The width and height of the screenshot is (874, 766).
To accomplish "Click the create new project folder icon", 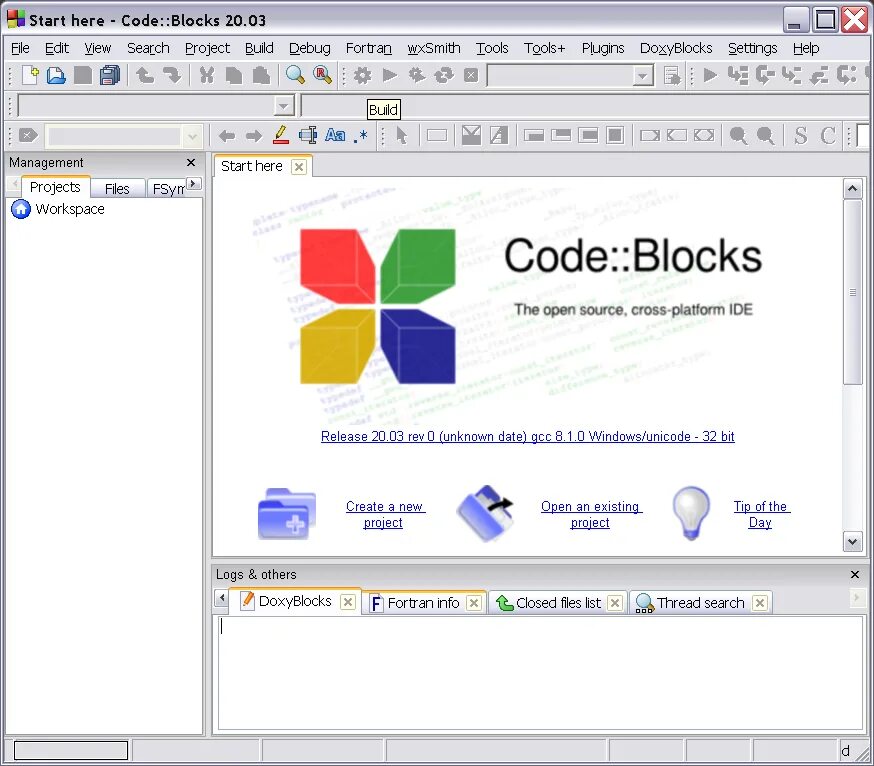I will pyautogui.click(x=287, y=513).
